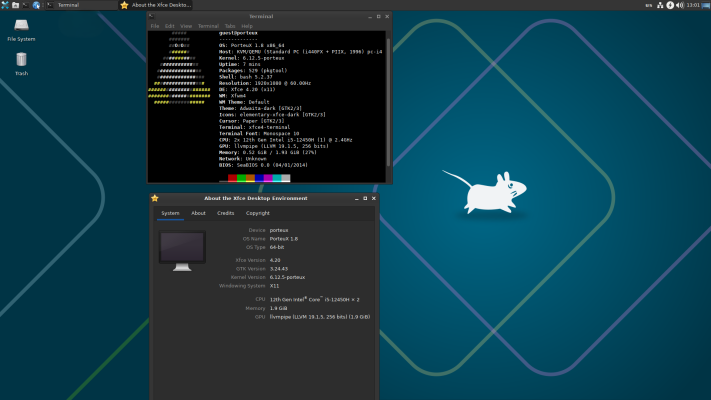Click the red color block in the terminal output
The image size is (711, 400).
coord(232,178)
